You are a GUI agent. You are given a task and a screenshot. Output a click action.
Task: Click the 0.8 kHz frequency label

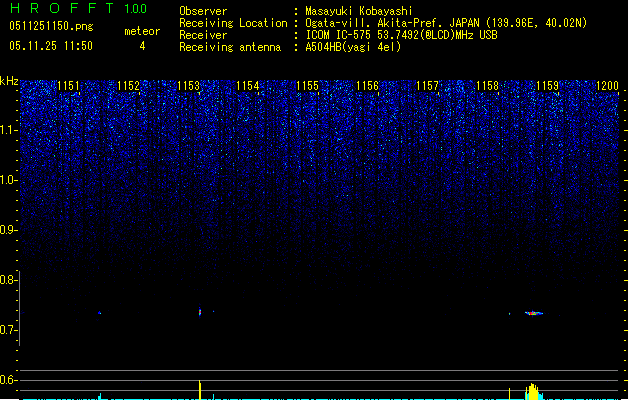[x=9, y=280]
